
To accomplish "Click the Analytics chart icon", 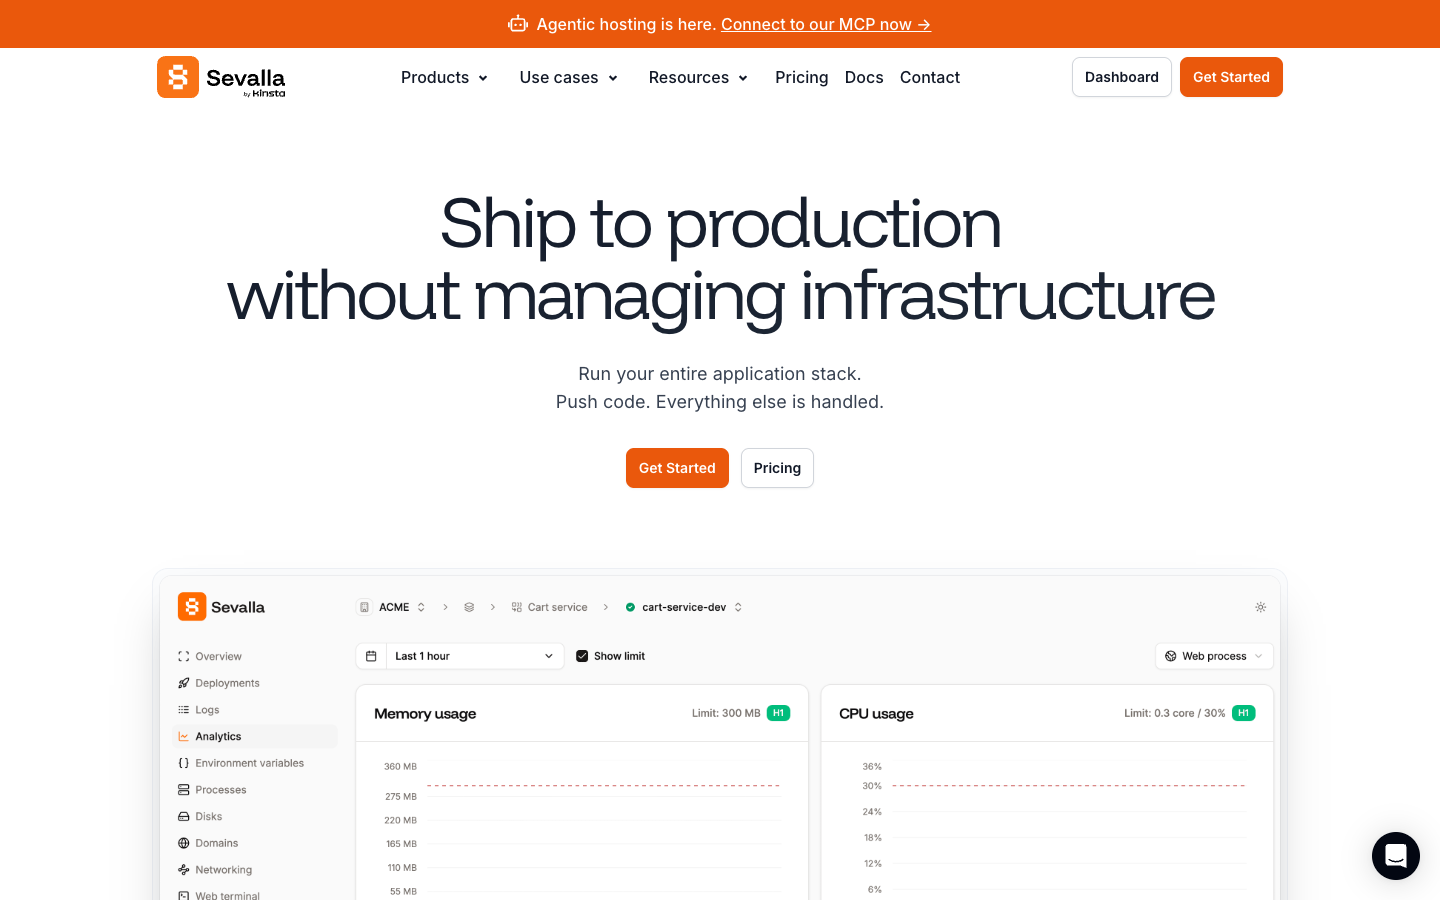I will tap(184, 737).
